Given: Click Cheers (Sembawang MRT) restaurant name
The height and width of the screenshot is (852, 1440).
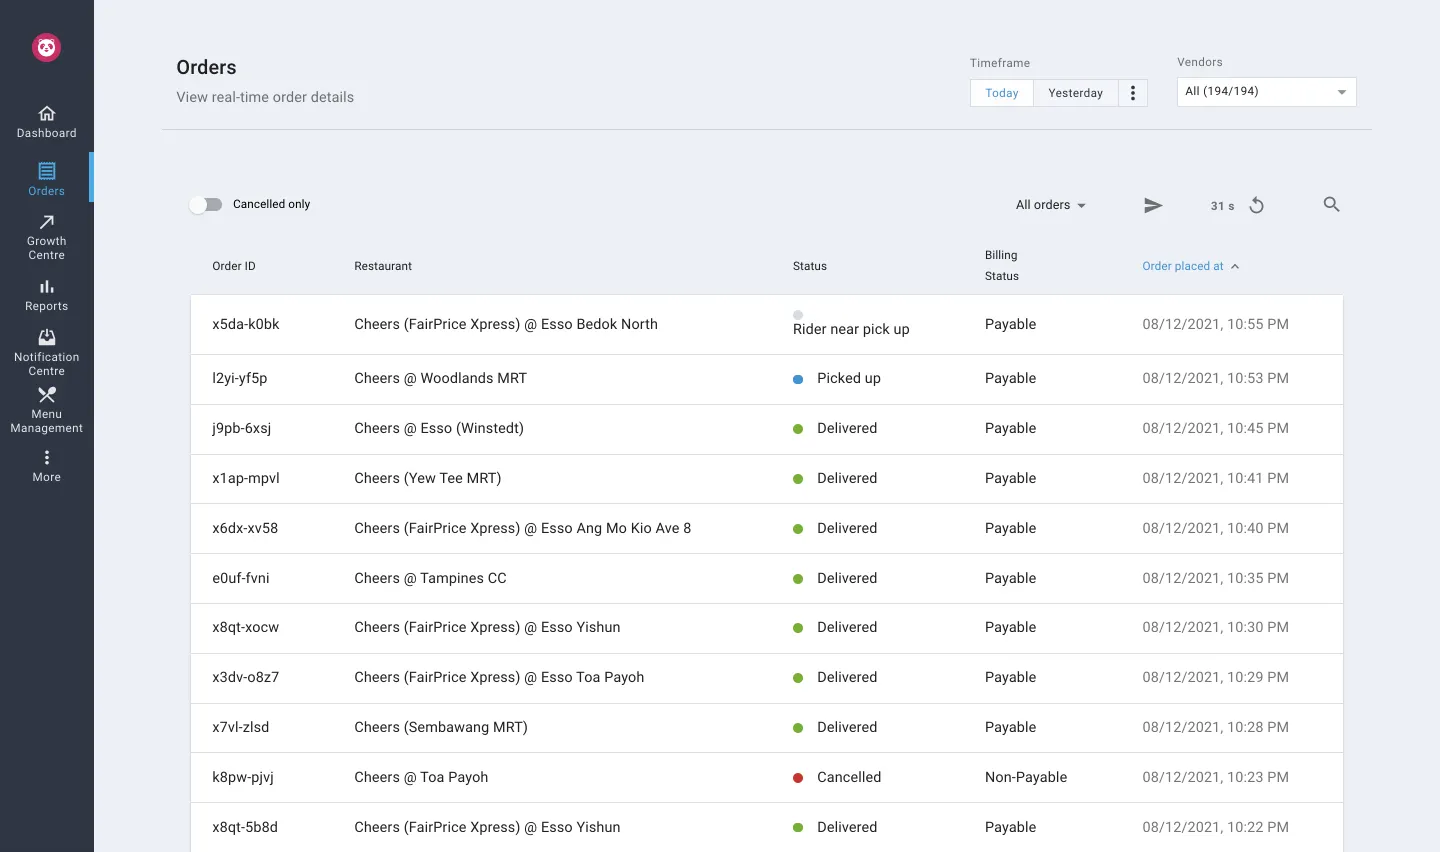Looking at the screenshot, I should [441, 727].
